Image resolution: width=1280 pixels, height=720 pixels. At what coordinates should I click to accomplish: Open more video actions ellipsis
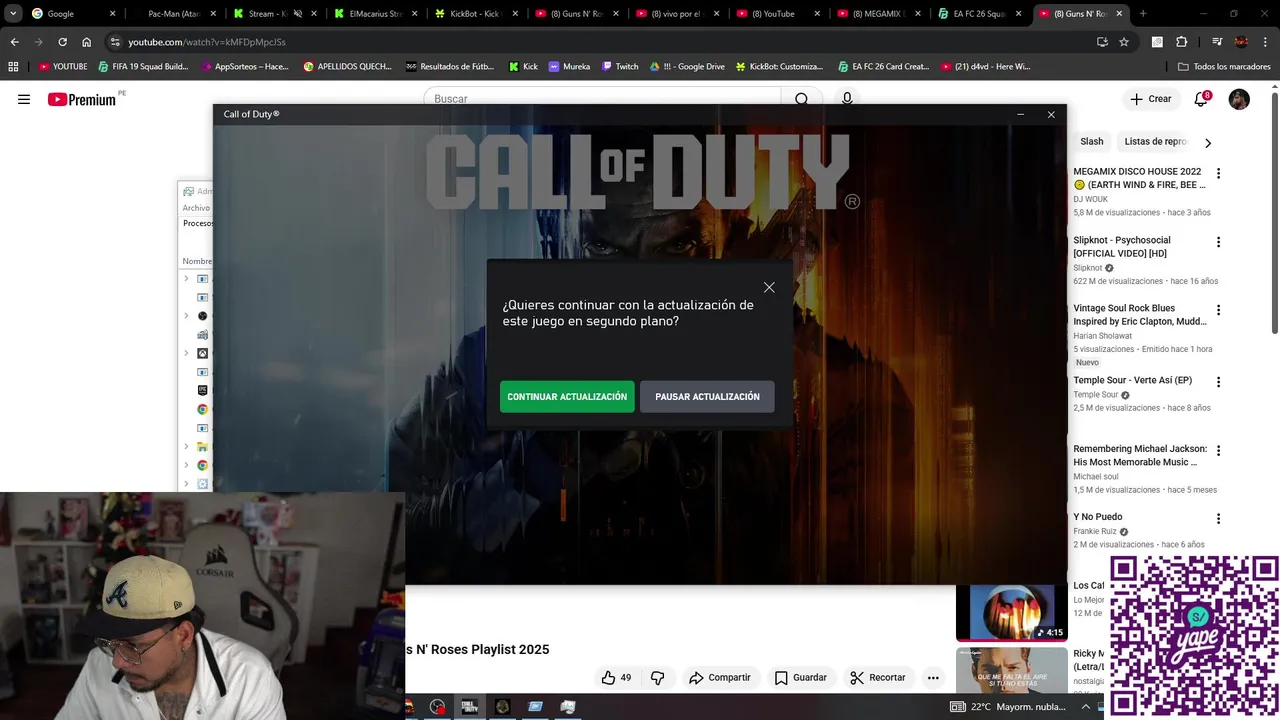pyautogui.click(x=933, y=677)
